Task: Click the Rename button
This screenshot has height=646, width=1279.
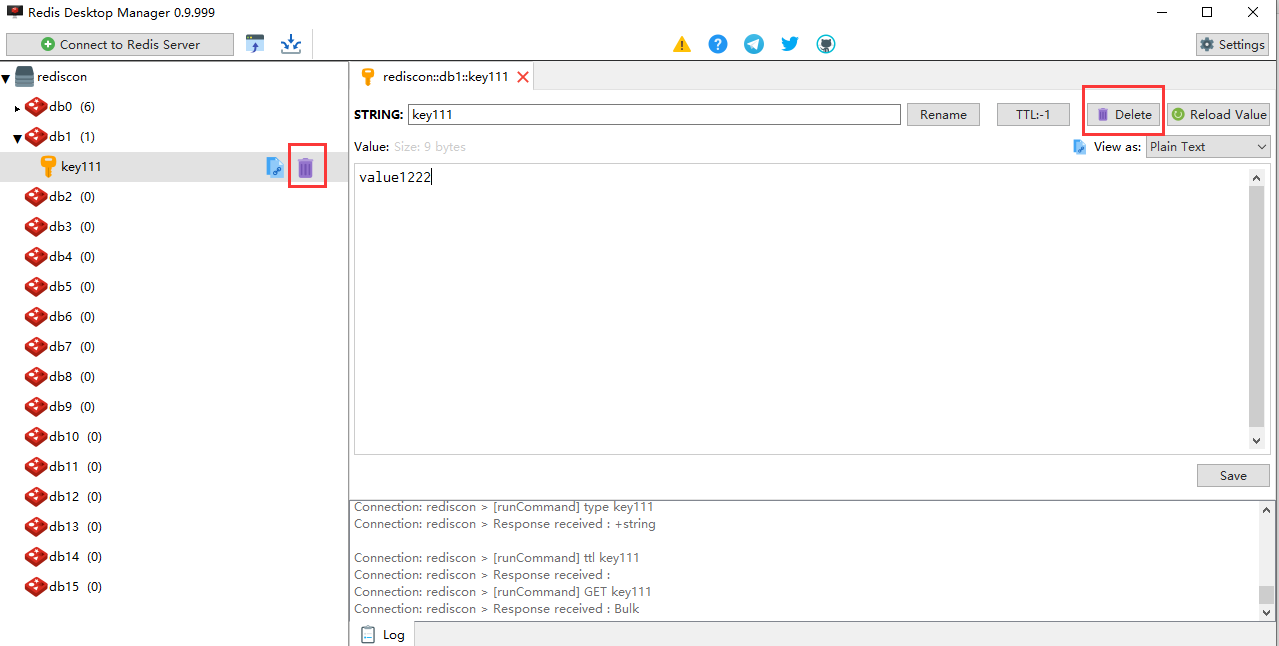Action: 943,115
